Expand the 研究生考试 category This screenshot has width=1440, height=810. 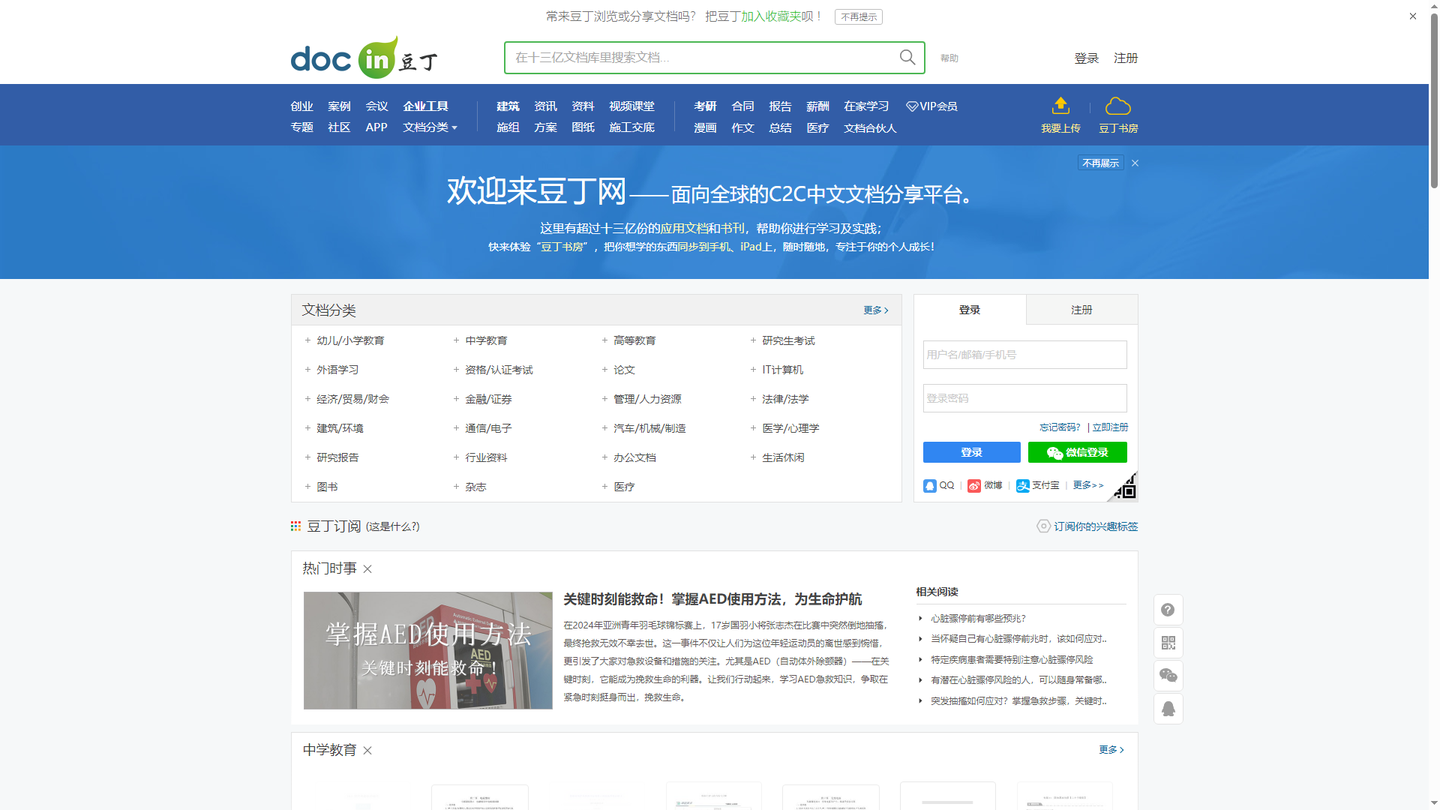tap(753, 341)
